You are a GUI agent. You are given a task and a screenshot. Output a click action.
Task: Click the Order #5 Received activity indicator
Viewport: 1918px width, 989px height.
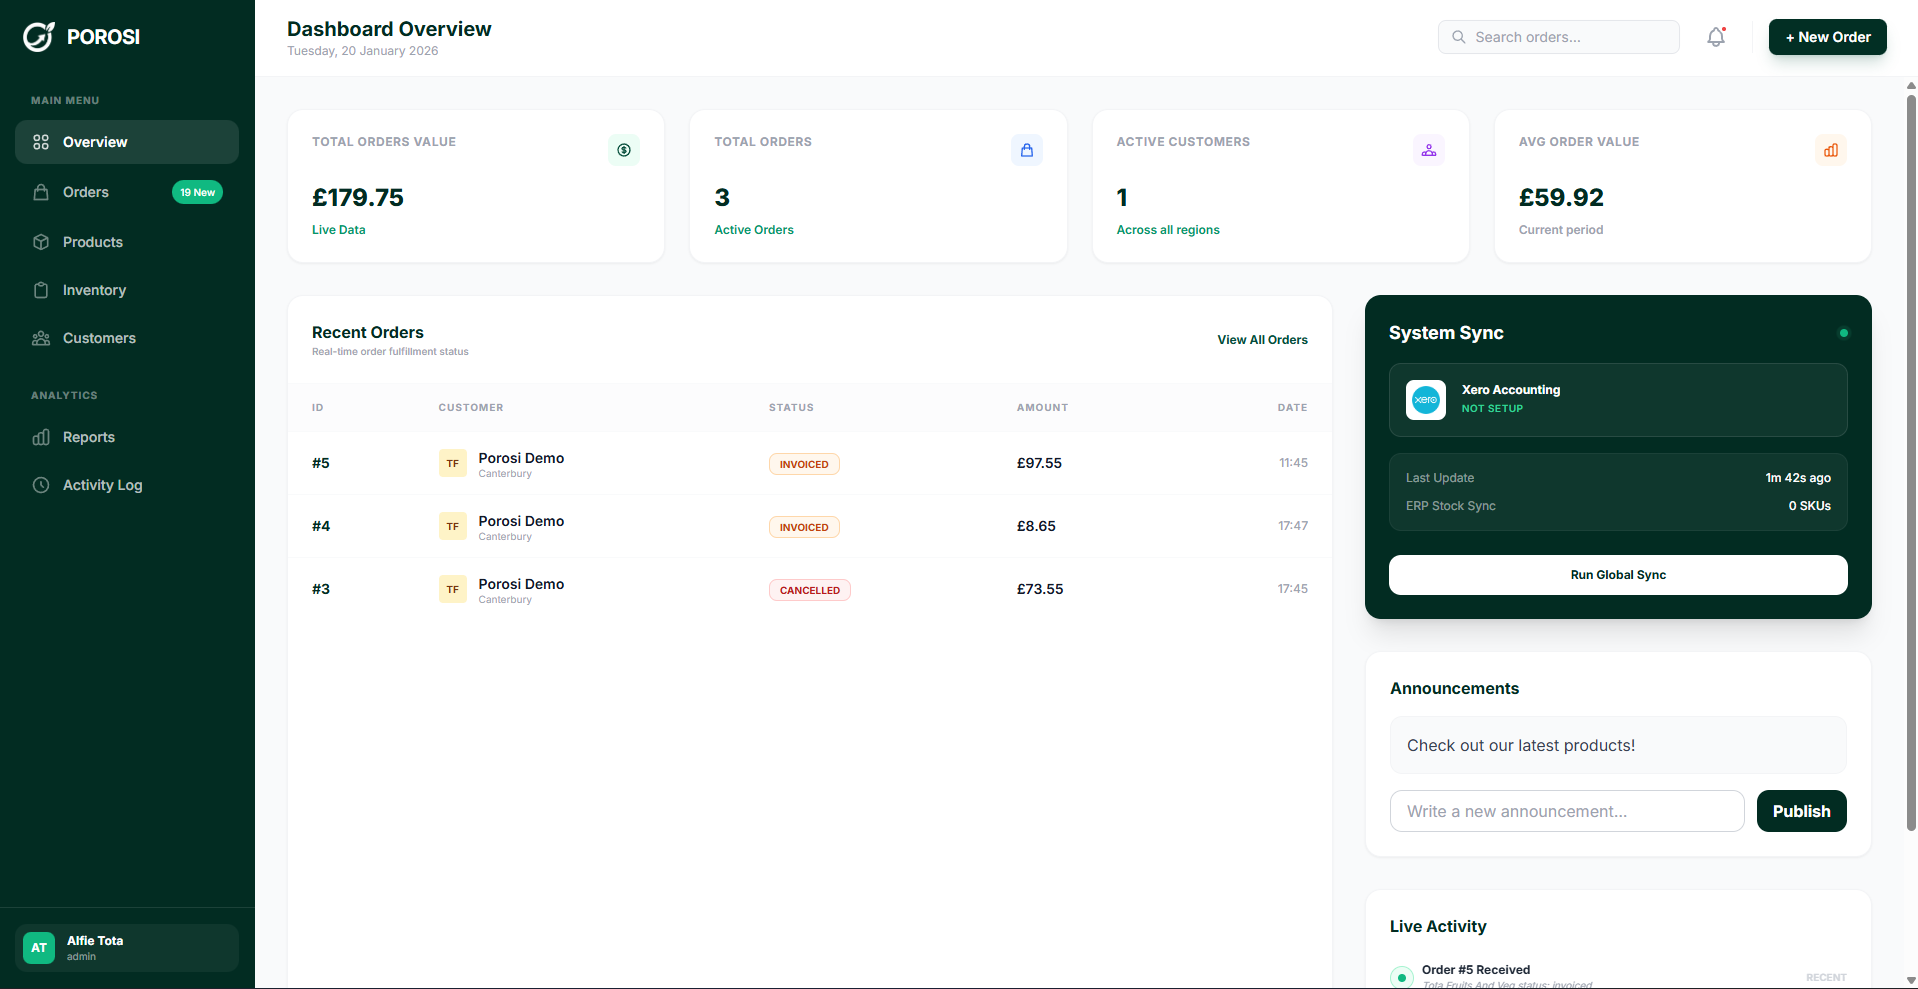(x=1402, y=977)
